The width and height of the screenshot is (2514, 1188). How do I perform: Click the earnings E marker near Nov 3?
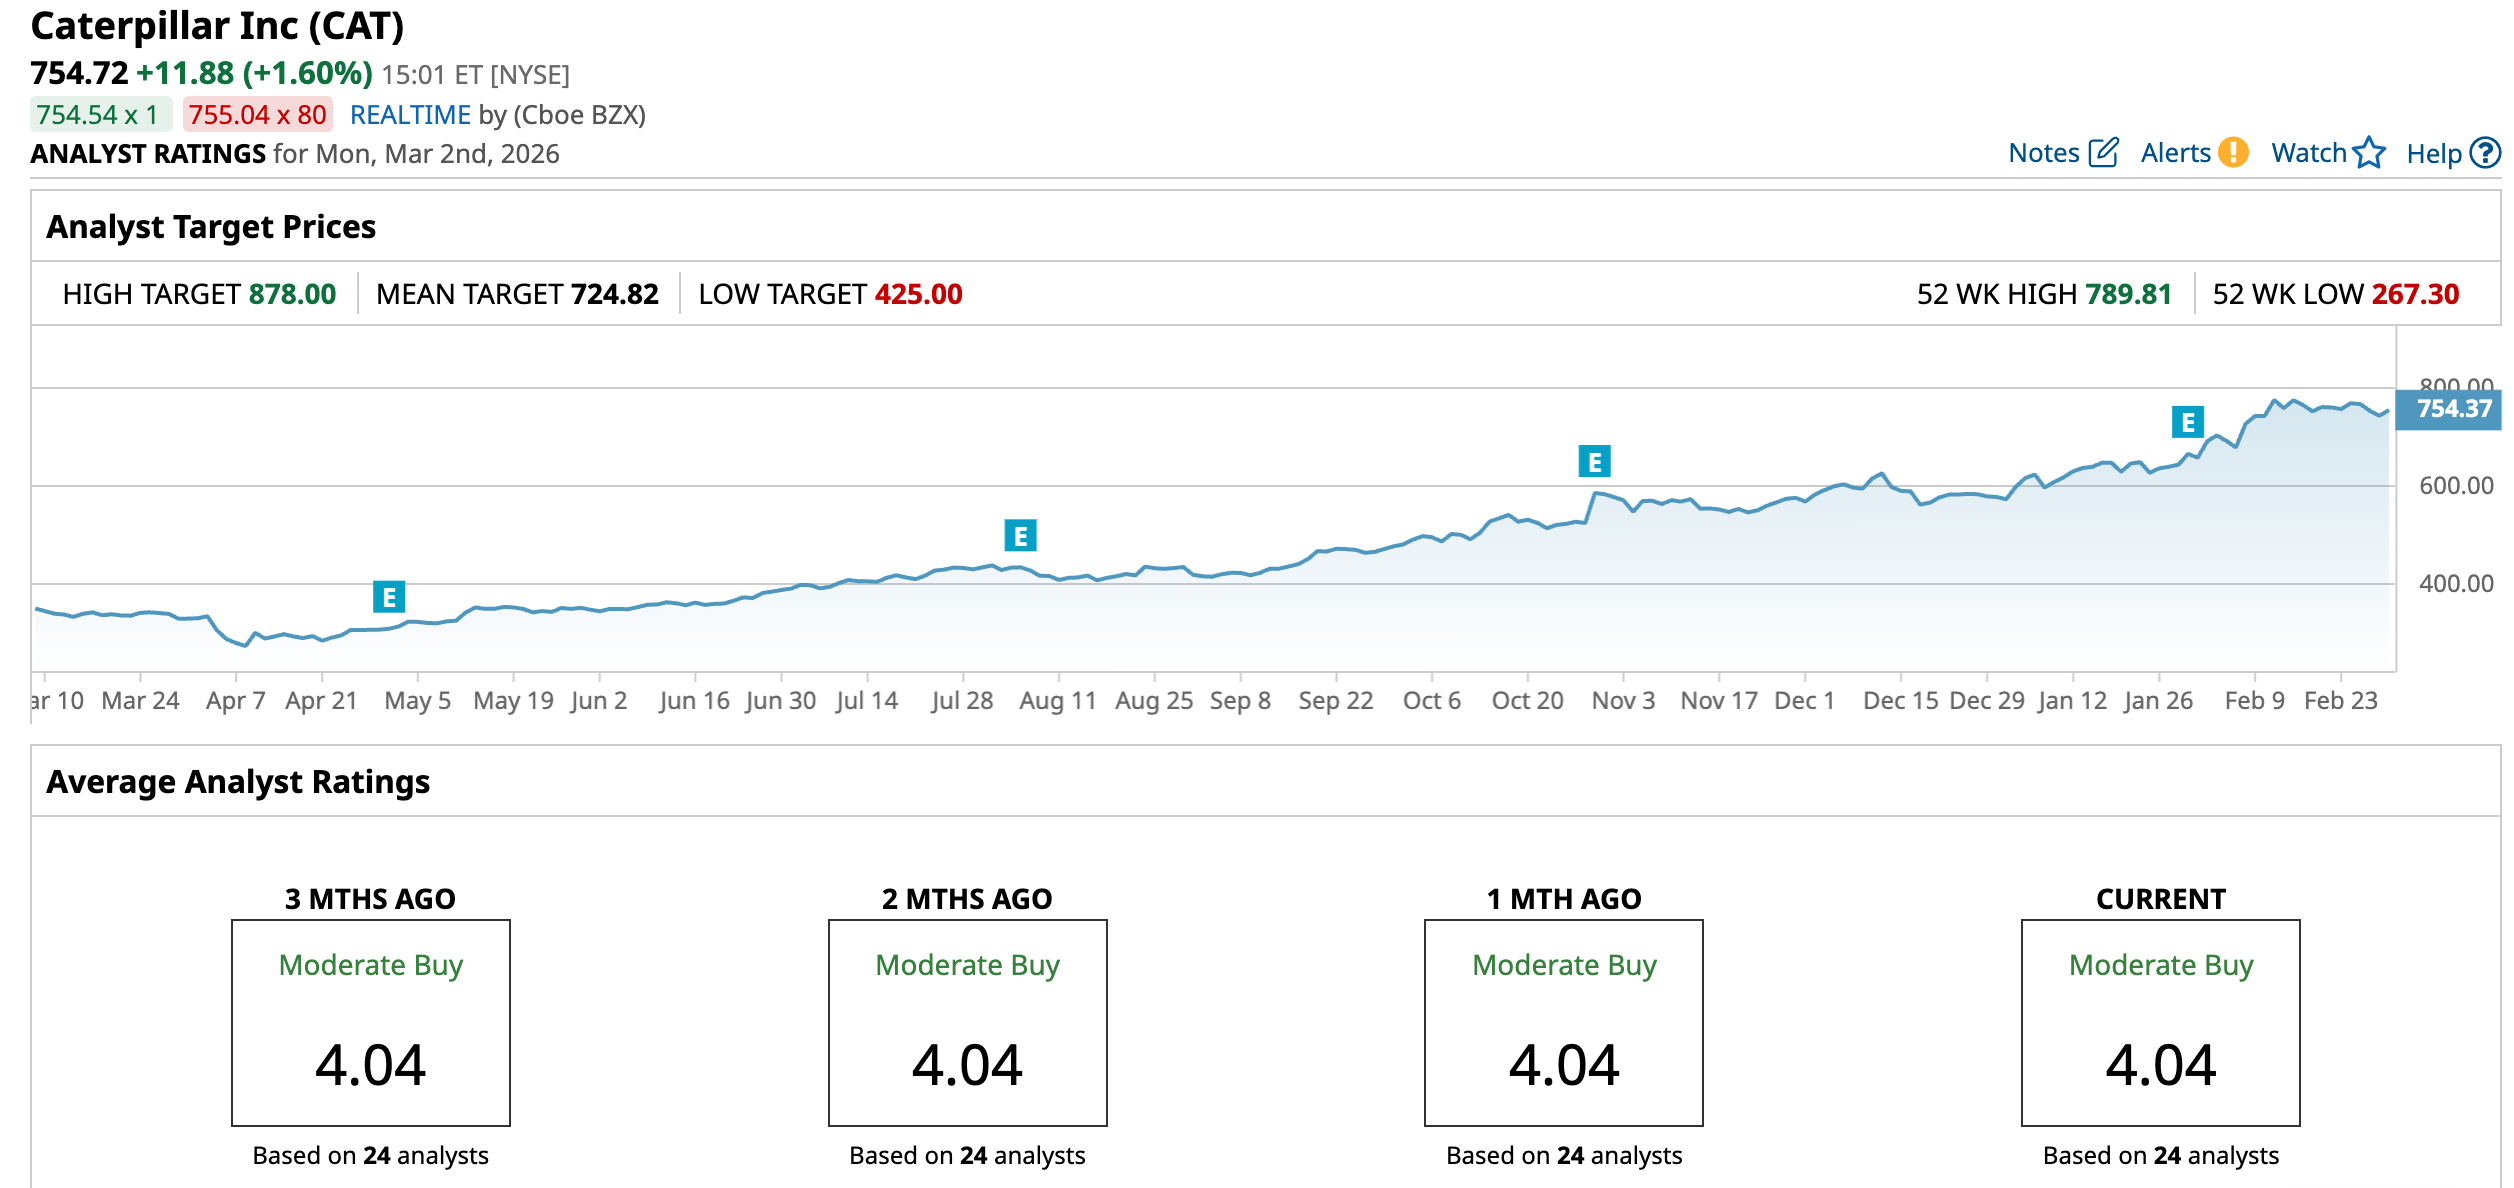pos(1594,462)
